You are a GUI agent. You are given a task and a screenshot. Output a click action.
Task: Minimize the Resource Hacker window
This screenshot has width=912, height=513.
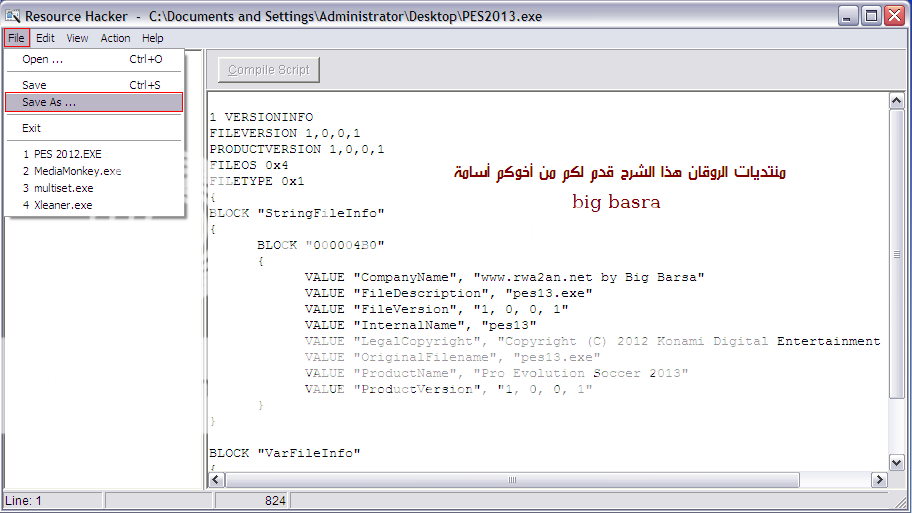click(x=849, y=16)
